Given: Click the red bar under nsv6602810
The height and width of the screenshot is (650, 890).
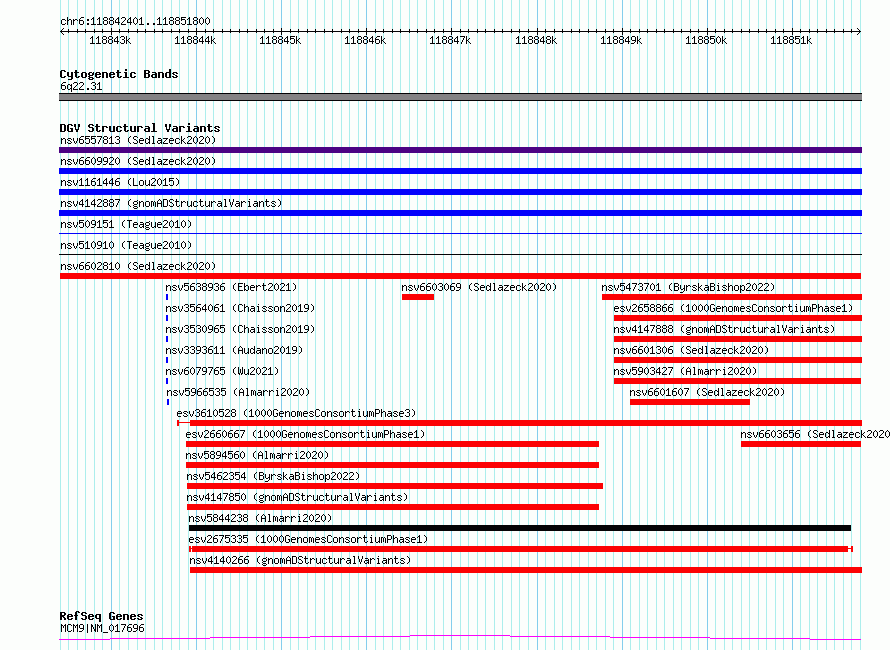Looking at the screenshot, I should point(460,276).
